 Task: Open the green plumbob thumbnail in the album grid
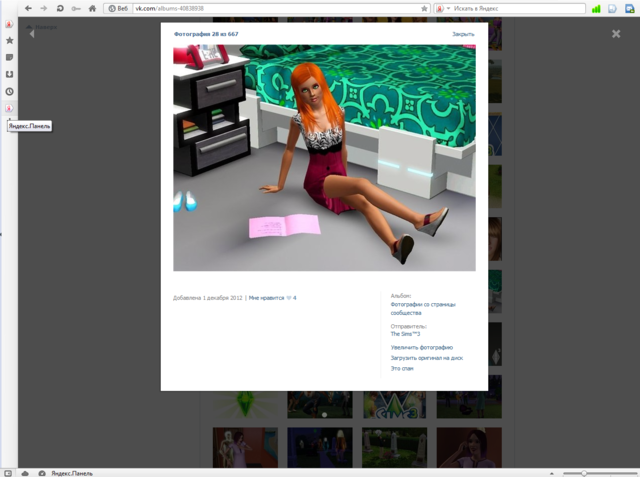pos(245,404)
